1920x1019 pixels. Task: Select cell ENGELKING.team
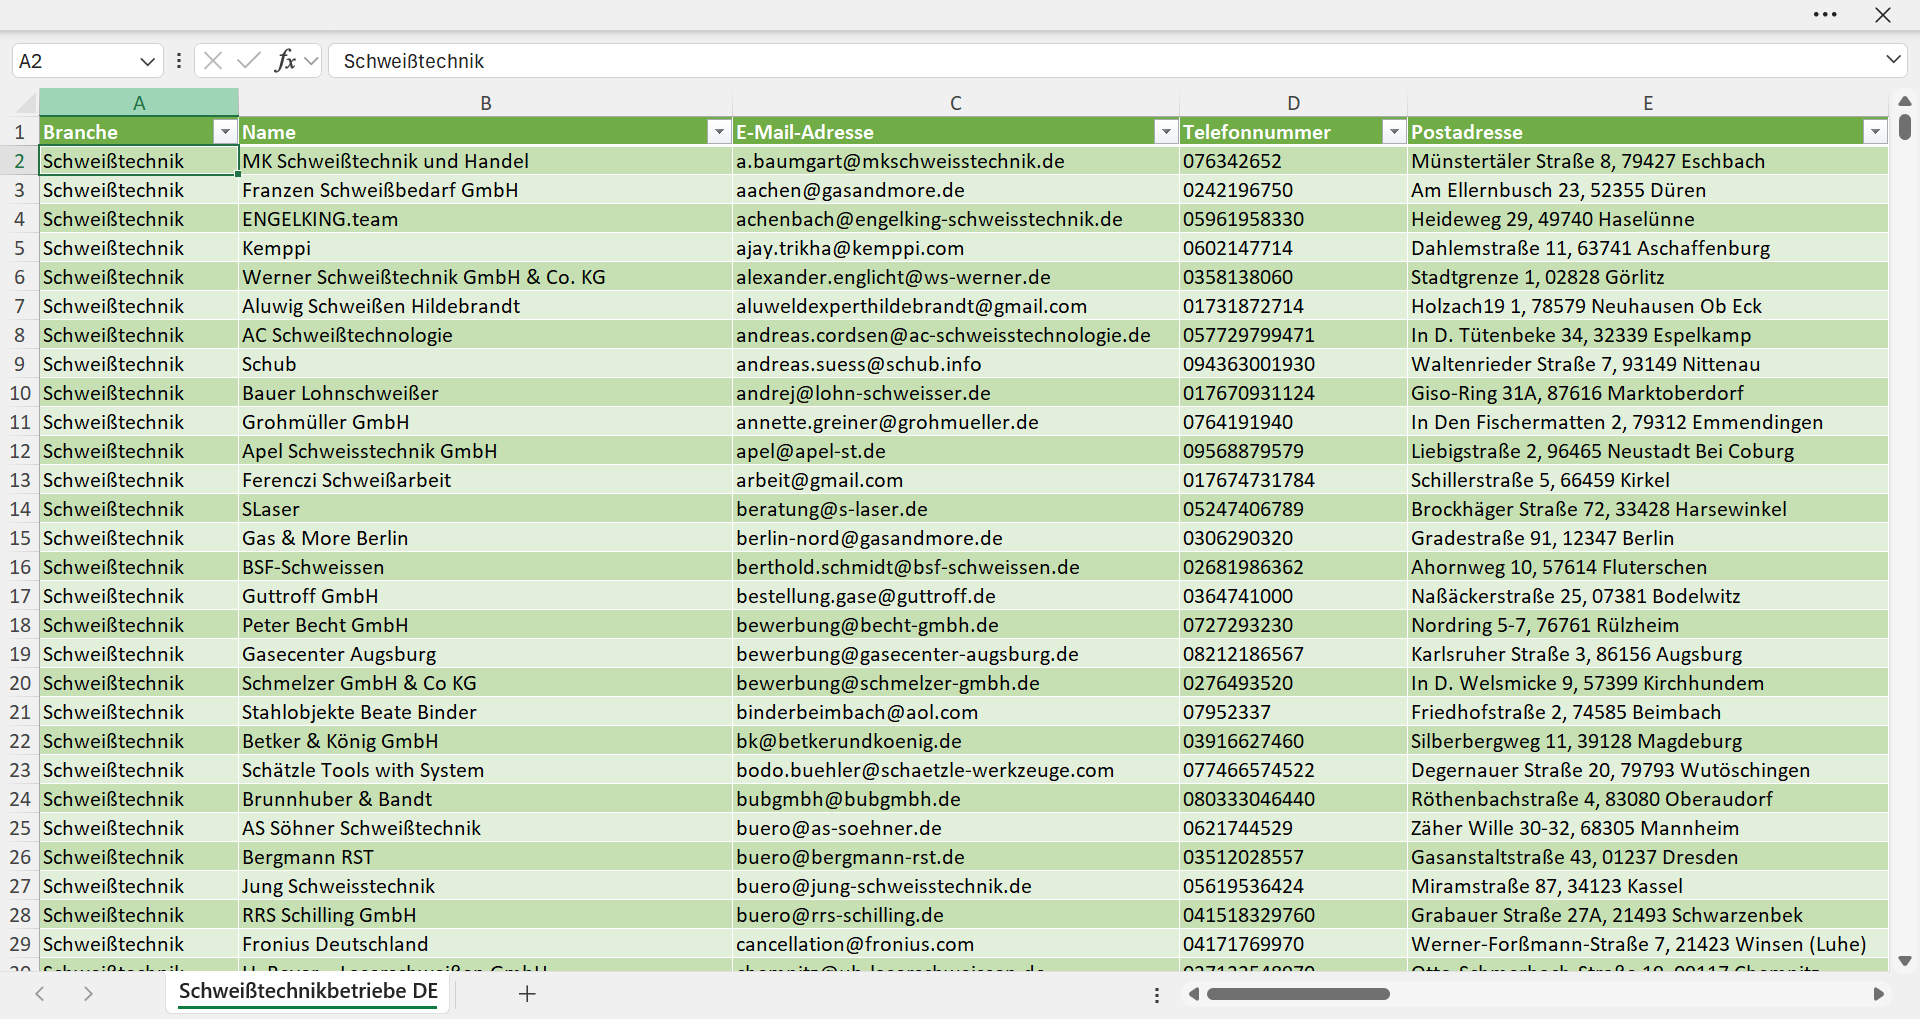tap(486, 219)
